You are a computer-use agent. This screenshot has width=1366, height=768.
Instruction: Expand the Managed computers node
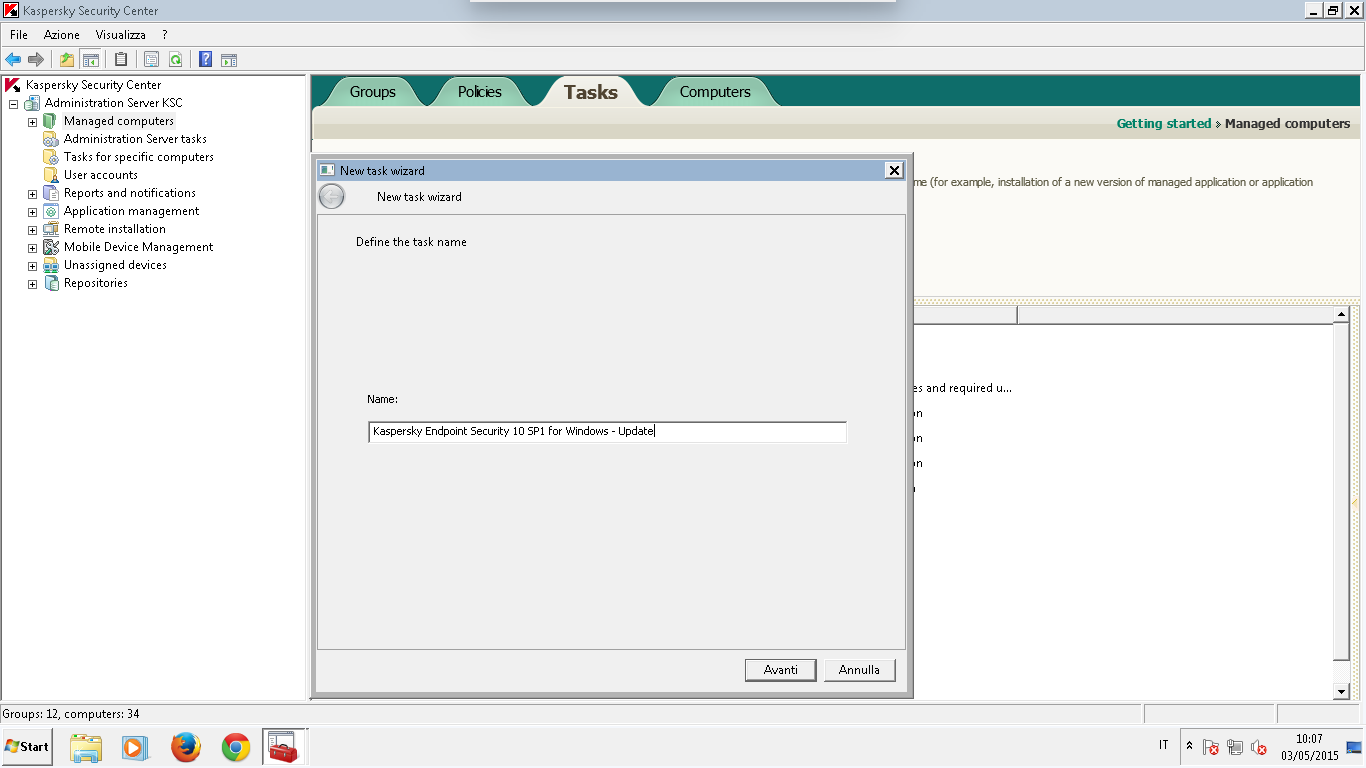pyautogui.click(x=32, y=121)
